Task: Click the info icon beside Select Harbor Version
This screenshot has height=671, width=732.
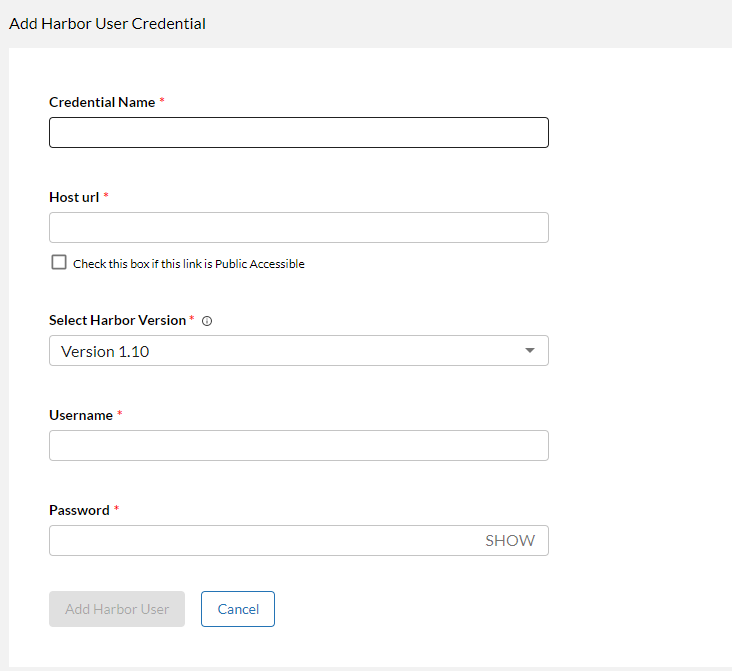Action: [207, 321]
